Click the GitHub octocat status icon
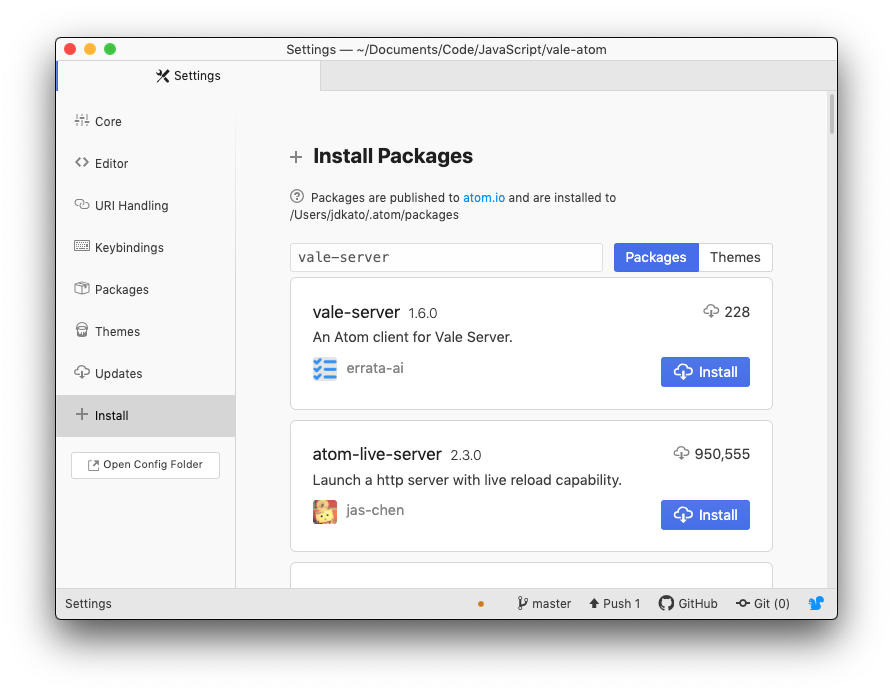 coord(667,603)
